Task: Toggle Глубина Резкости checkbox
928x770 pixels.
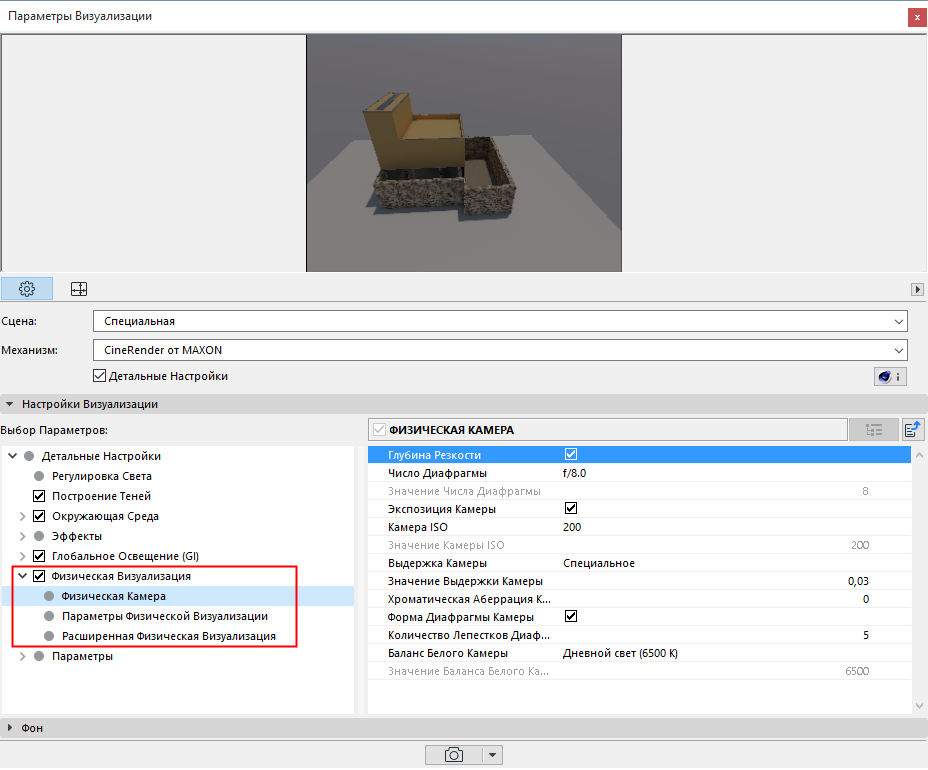Action: point(571,455)
